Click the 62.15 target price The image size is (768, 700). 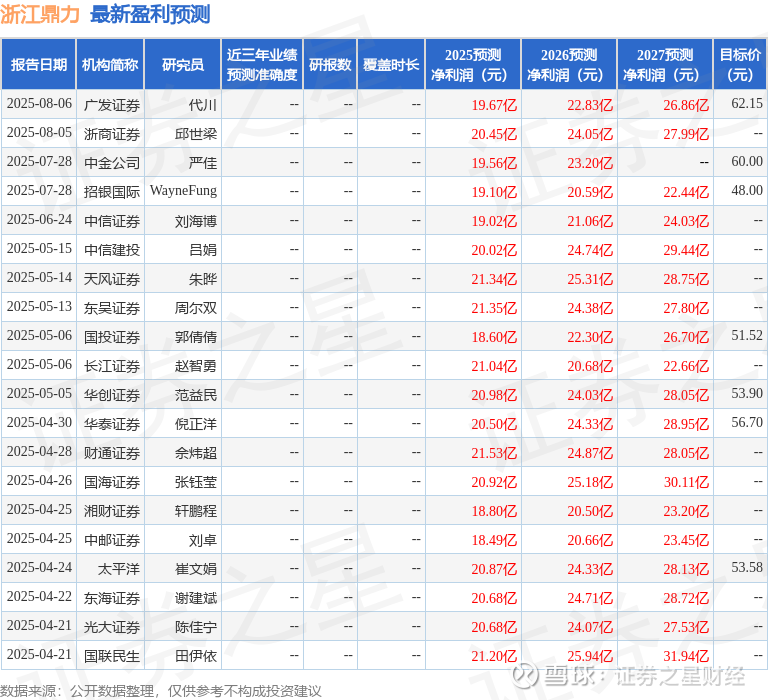pyautogui.click(x=747, y=103)
